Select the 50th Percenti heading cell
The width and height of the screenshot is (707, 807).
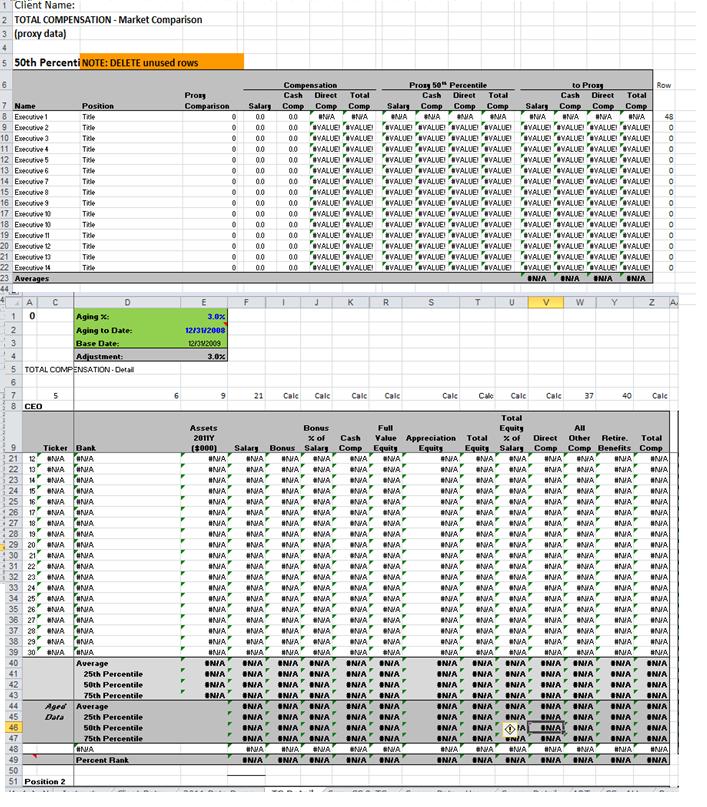47,62
